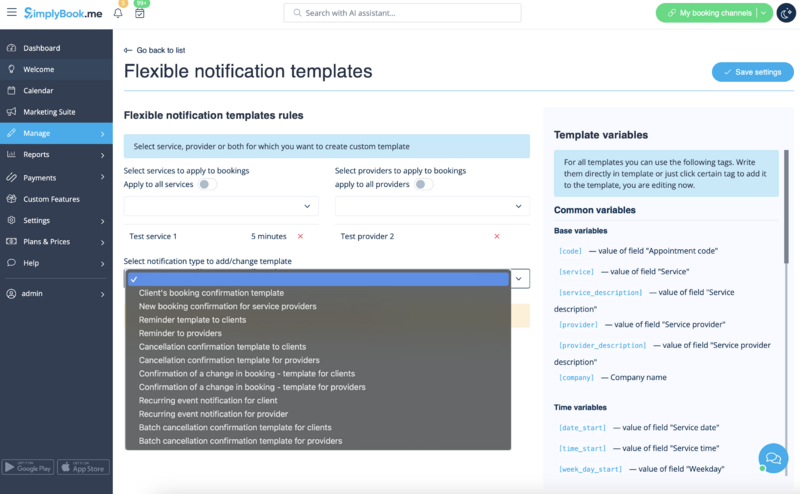The height and width of the screenshot is (494, 800).
Task: Expand the Settings submenu chevron
Action: click(103, 221)
